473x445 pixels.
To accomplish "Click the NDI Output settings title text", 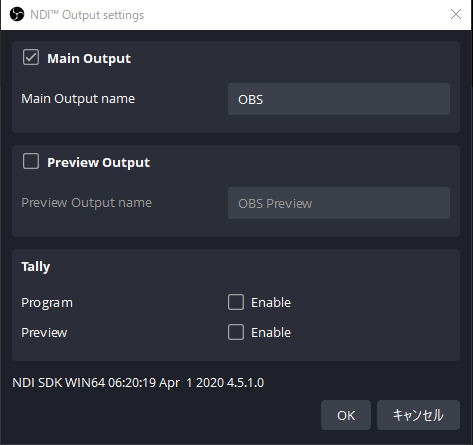I will (87, 15).
